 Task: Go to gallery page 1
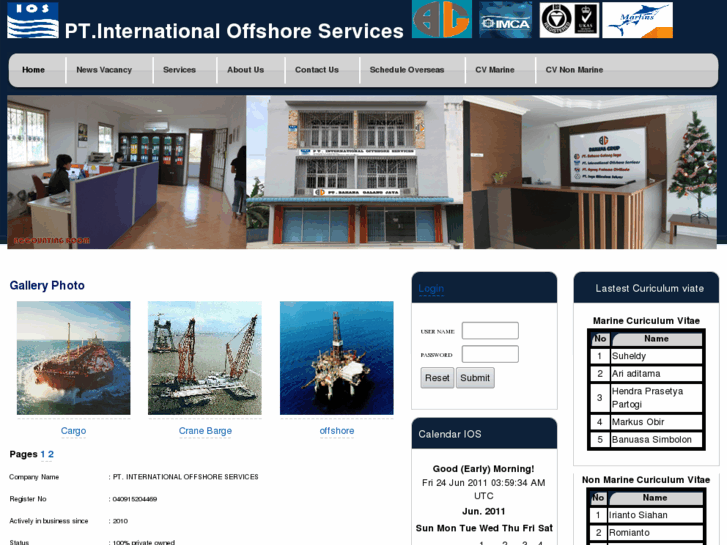coord(43,454)
